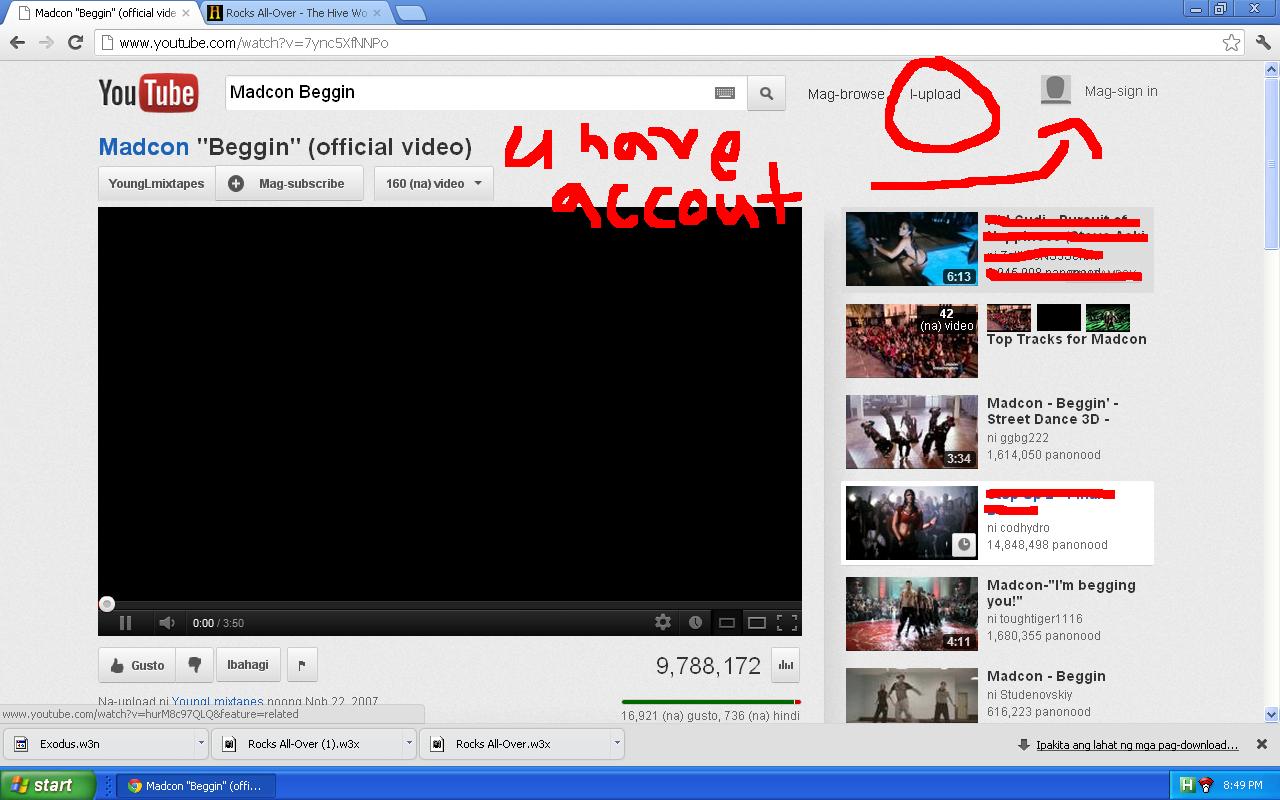This screenshot has height=800, width=1280.
Task: Pause the video with the pause button
Action: [x=126, y=623]
